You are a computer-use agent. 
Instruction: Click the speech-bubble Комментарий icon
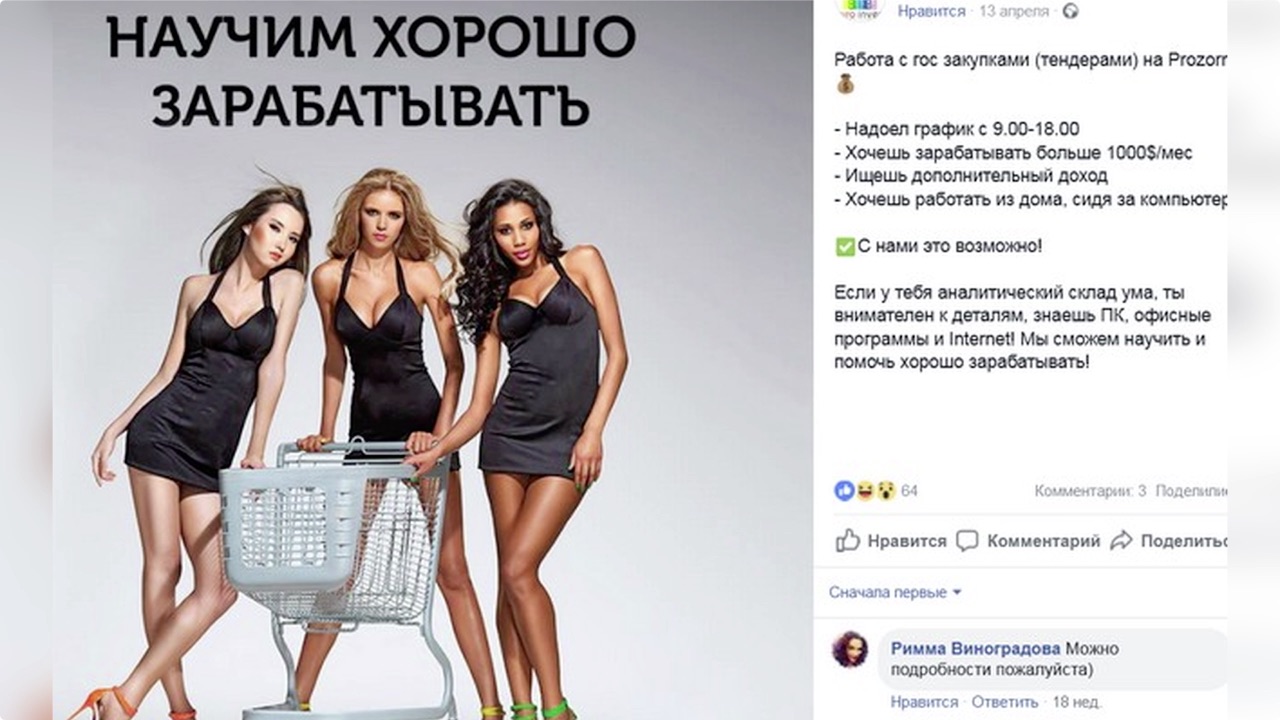pos(967,541)
